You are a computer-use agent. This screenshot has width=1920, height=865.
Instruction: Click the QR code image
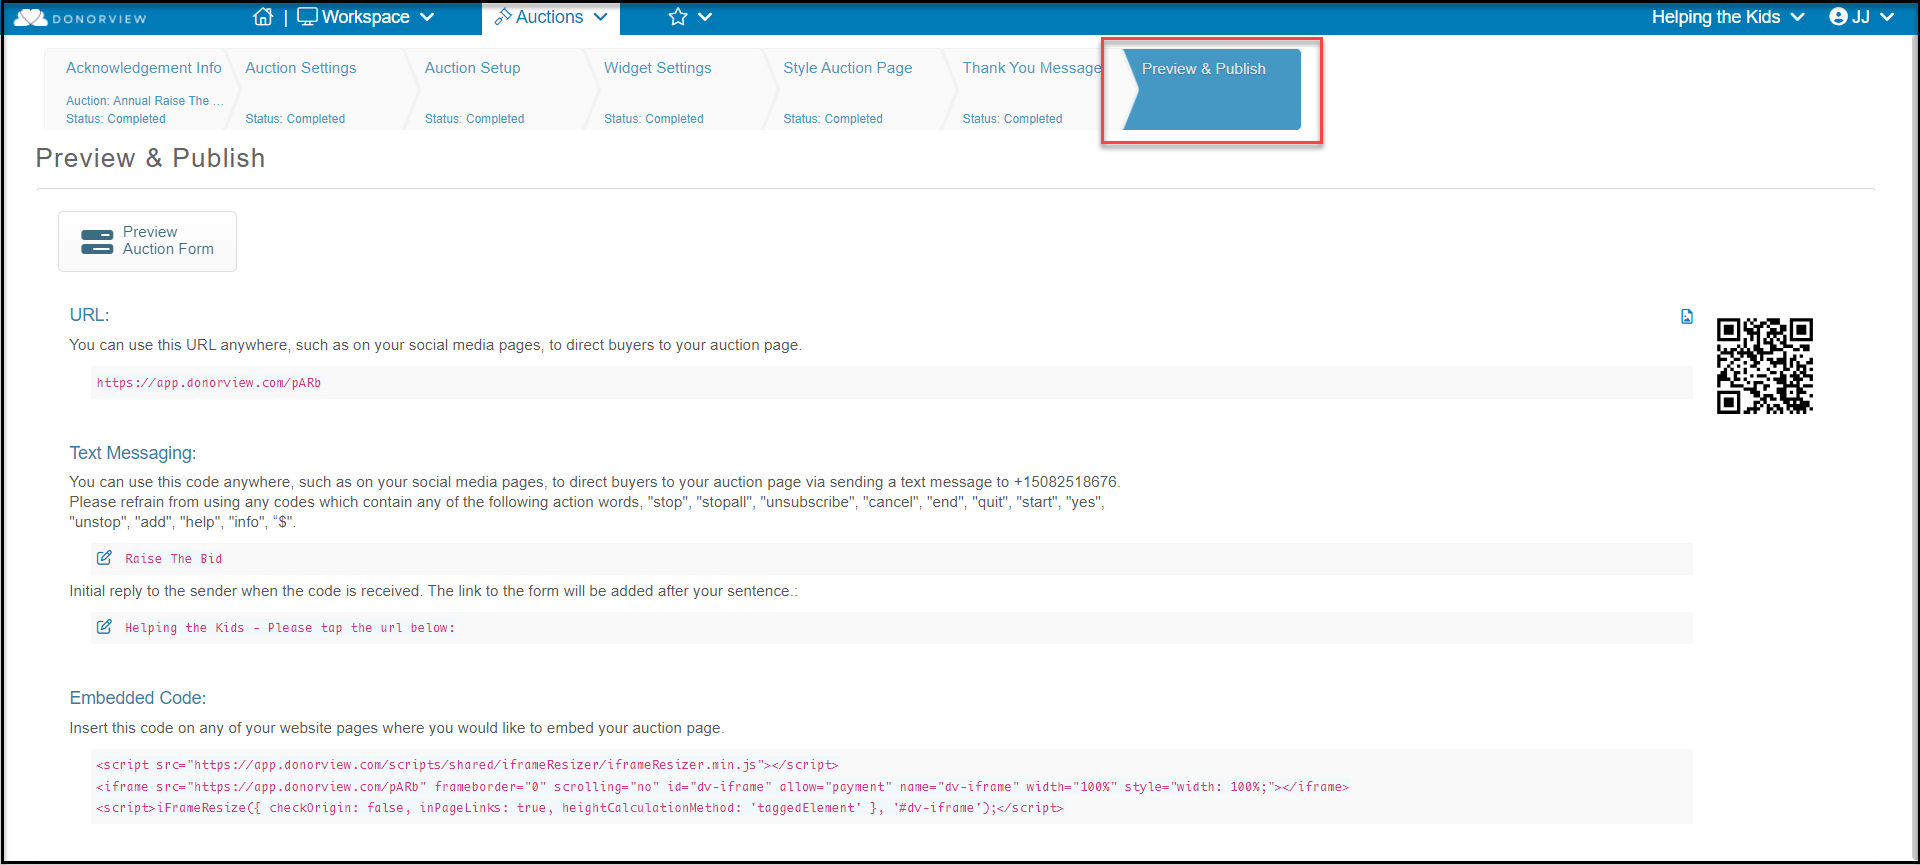click(x=1765, y=366)
